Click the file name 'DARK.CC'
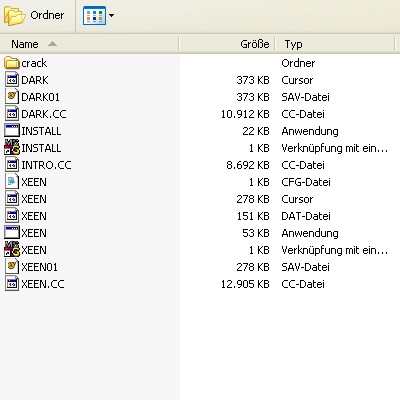400x400 pixels. pyautogui.click(x=44, y=114)
